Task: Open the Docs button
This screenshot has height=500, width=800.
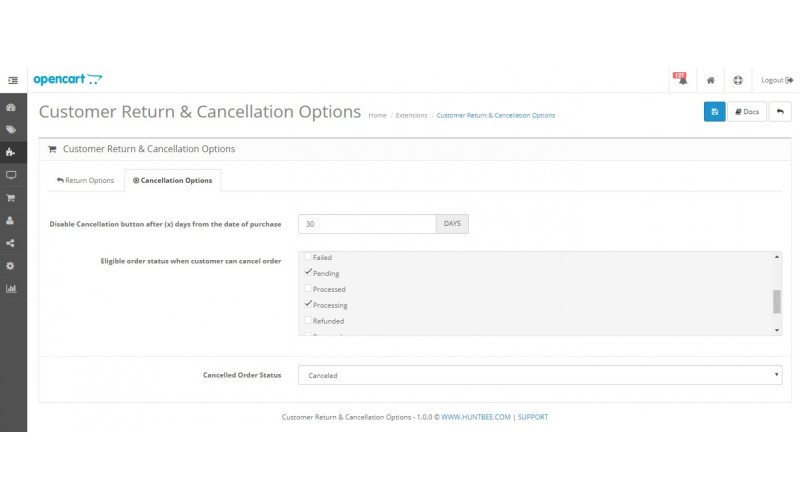Action: point(745,112)
